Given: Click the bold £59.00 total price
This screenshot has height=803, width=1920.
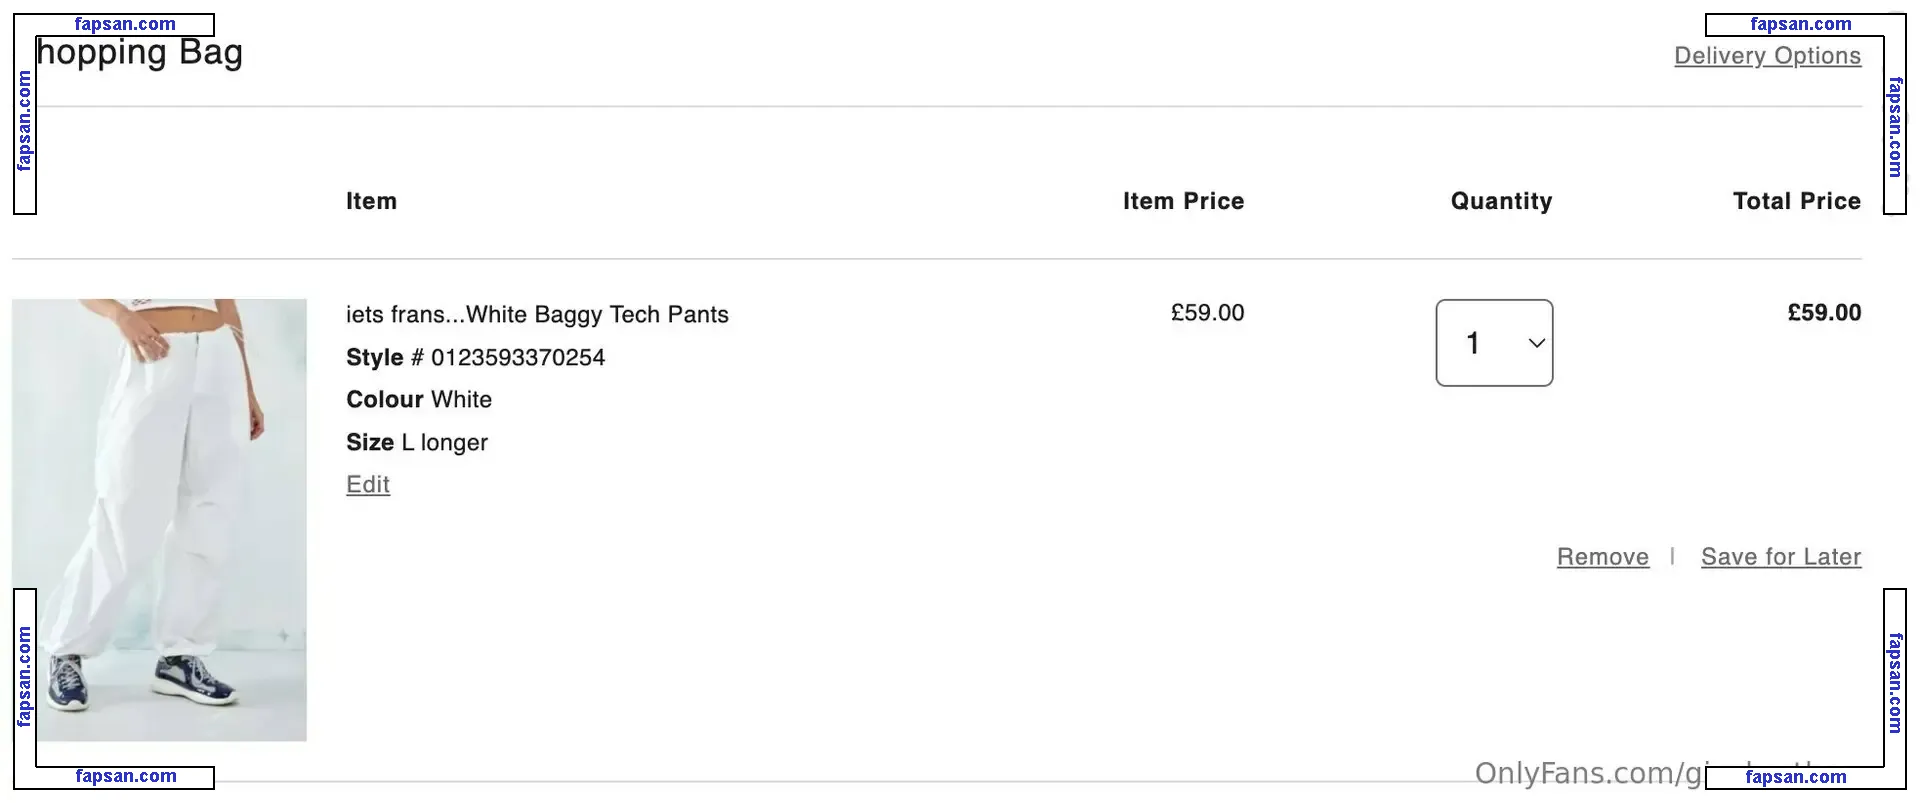Looking at the screenshot, I should pyautogui.click(x=1824, y=313).
